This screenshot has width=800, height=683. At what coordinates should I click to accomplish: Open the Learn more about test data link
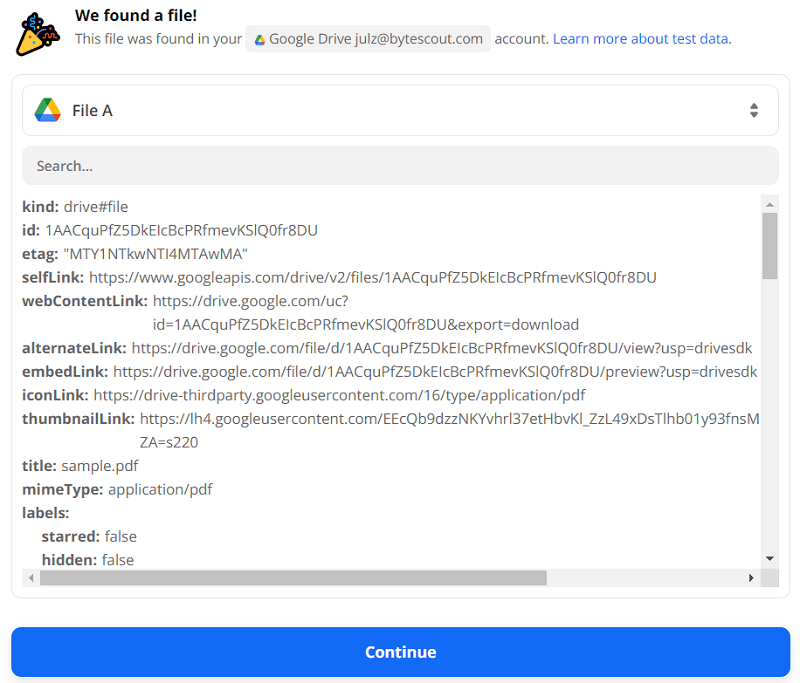coord(641,39)
